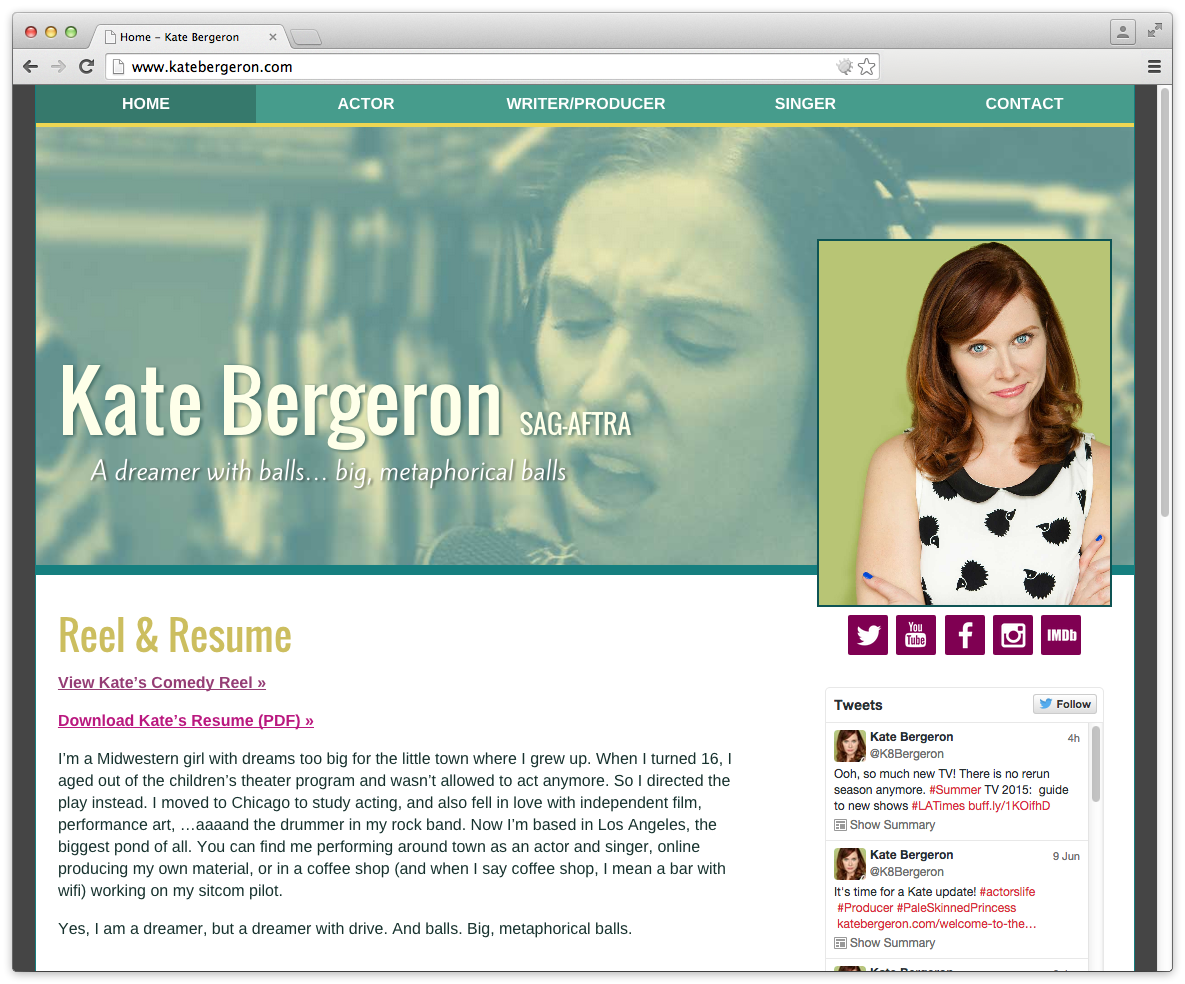
Task: Expand Show Summary under the 9 Jun tweet
Action: [884, 942]
